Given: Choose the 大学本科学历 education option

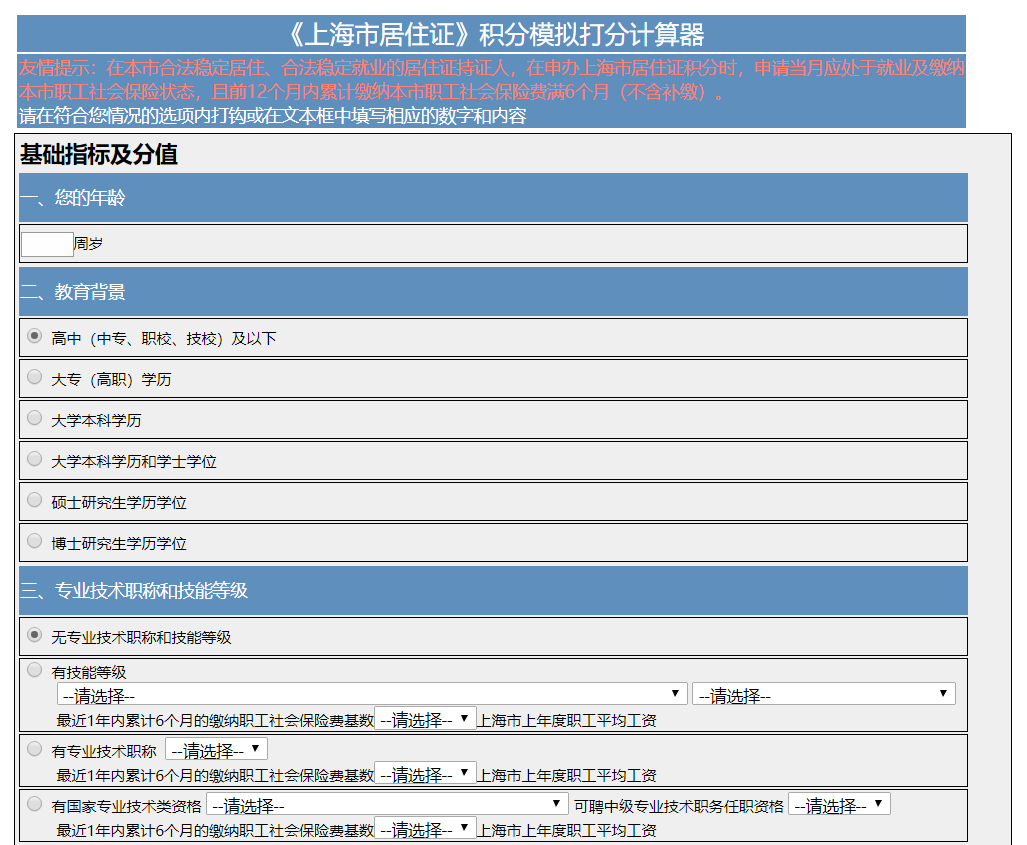Looking at the screenshot, I should click(x=35, y=418).
